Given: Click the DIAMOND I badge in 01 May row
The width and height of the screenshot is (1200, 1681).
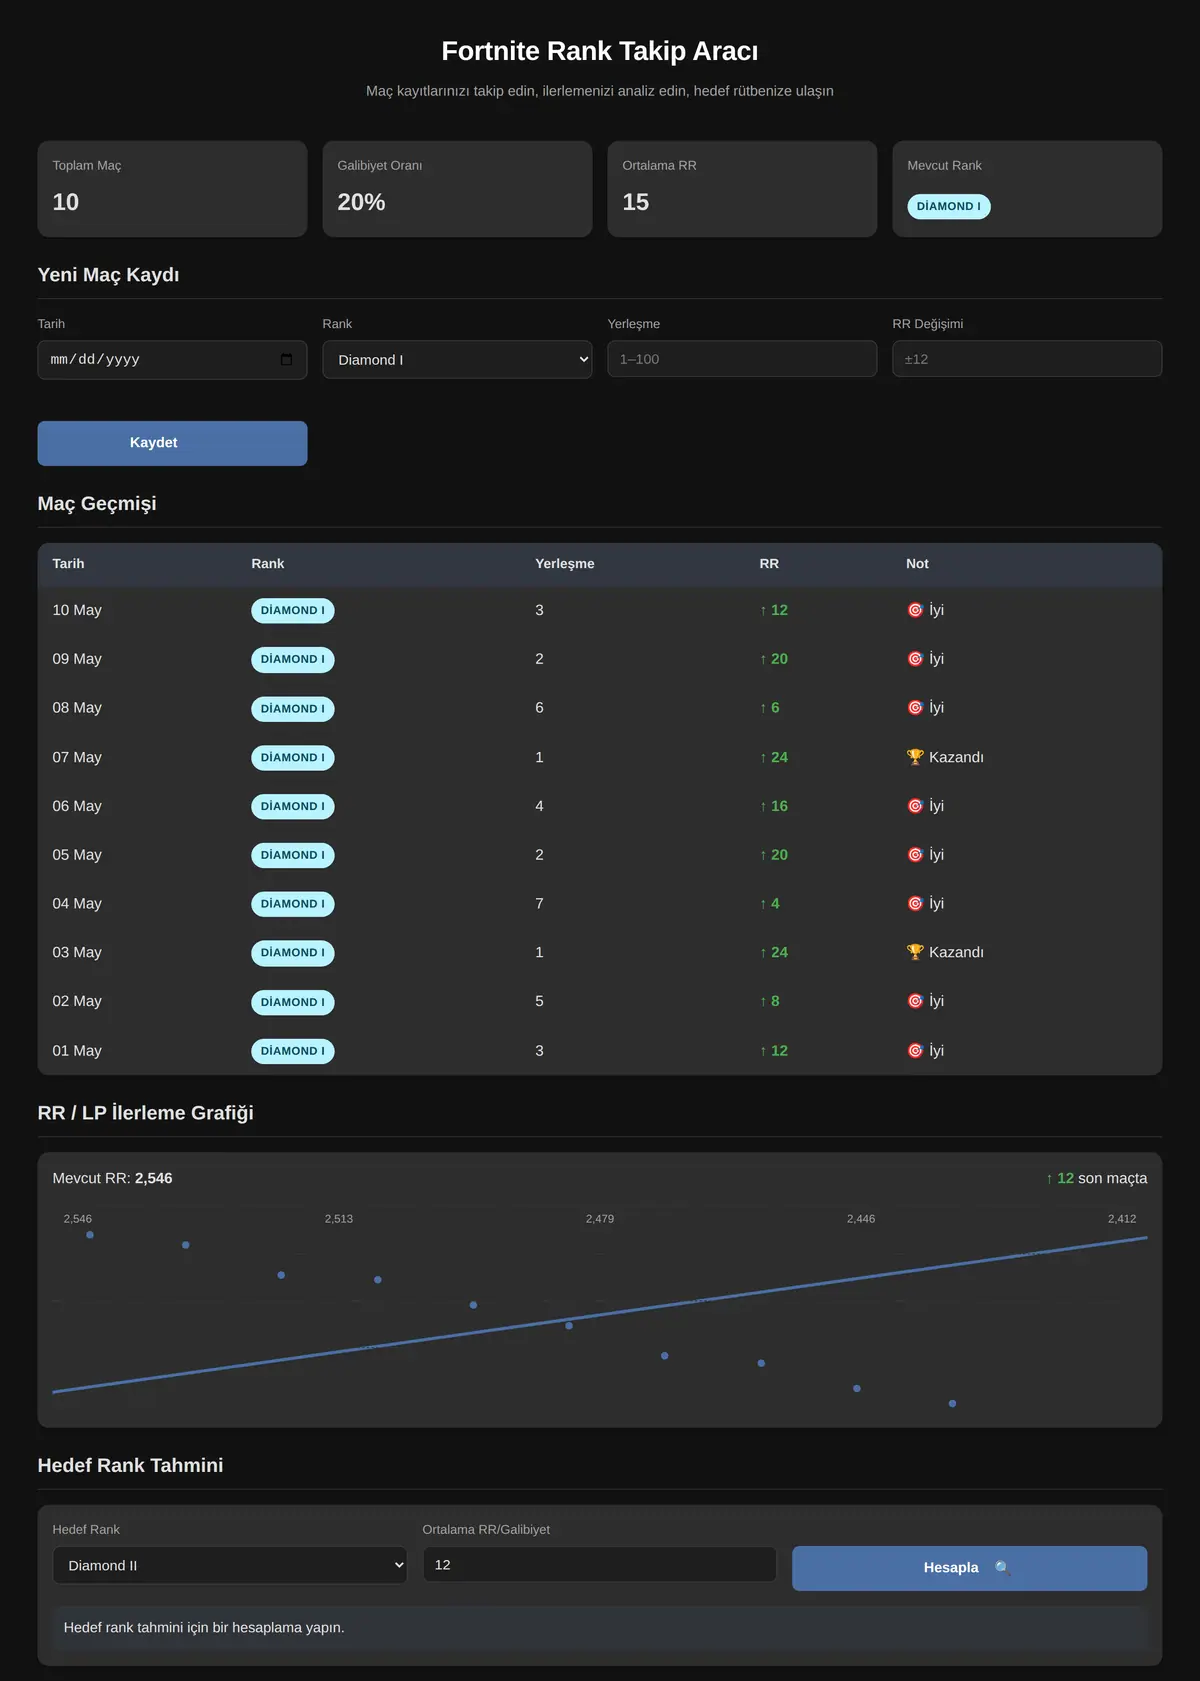Looking at the screenshot, I should point(293,1051).
